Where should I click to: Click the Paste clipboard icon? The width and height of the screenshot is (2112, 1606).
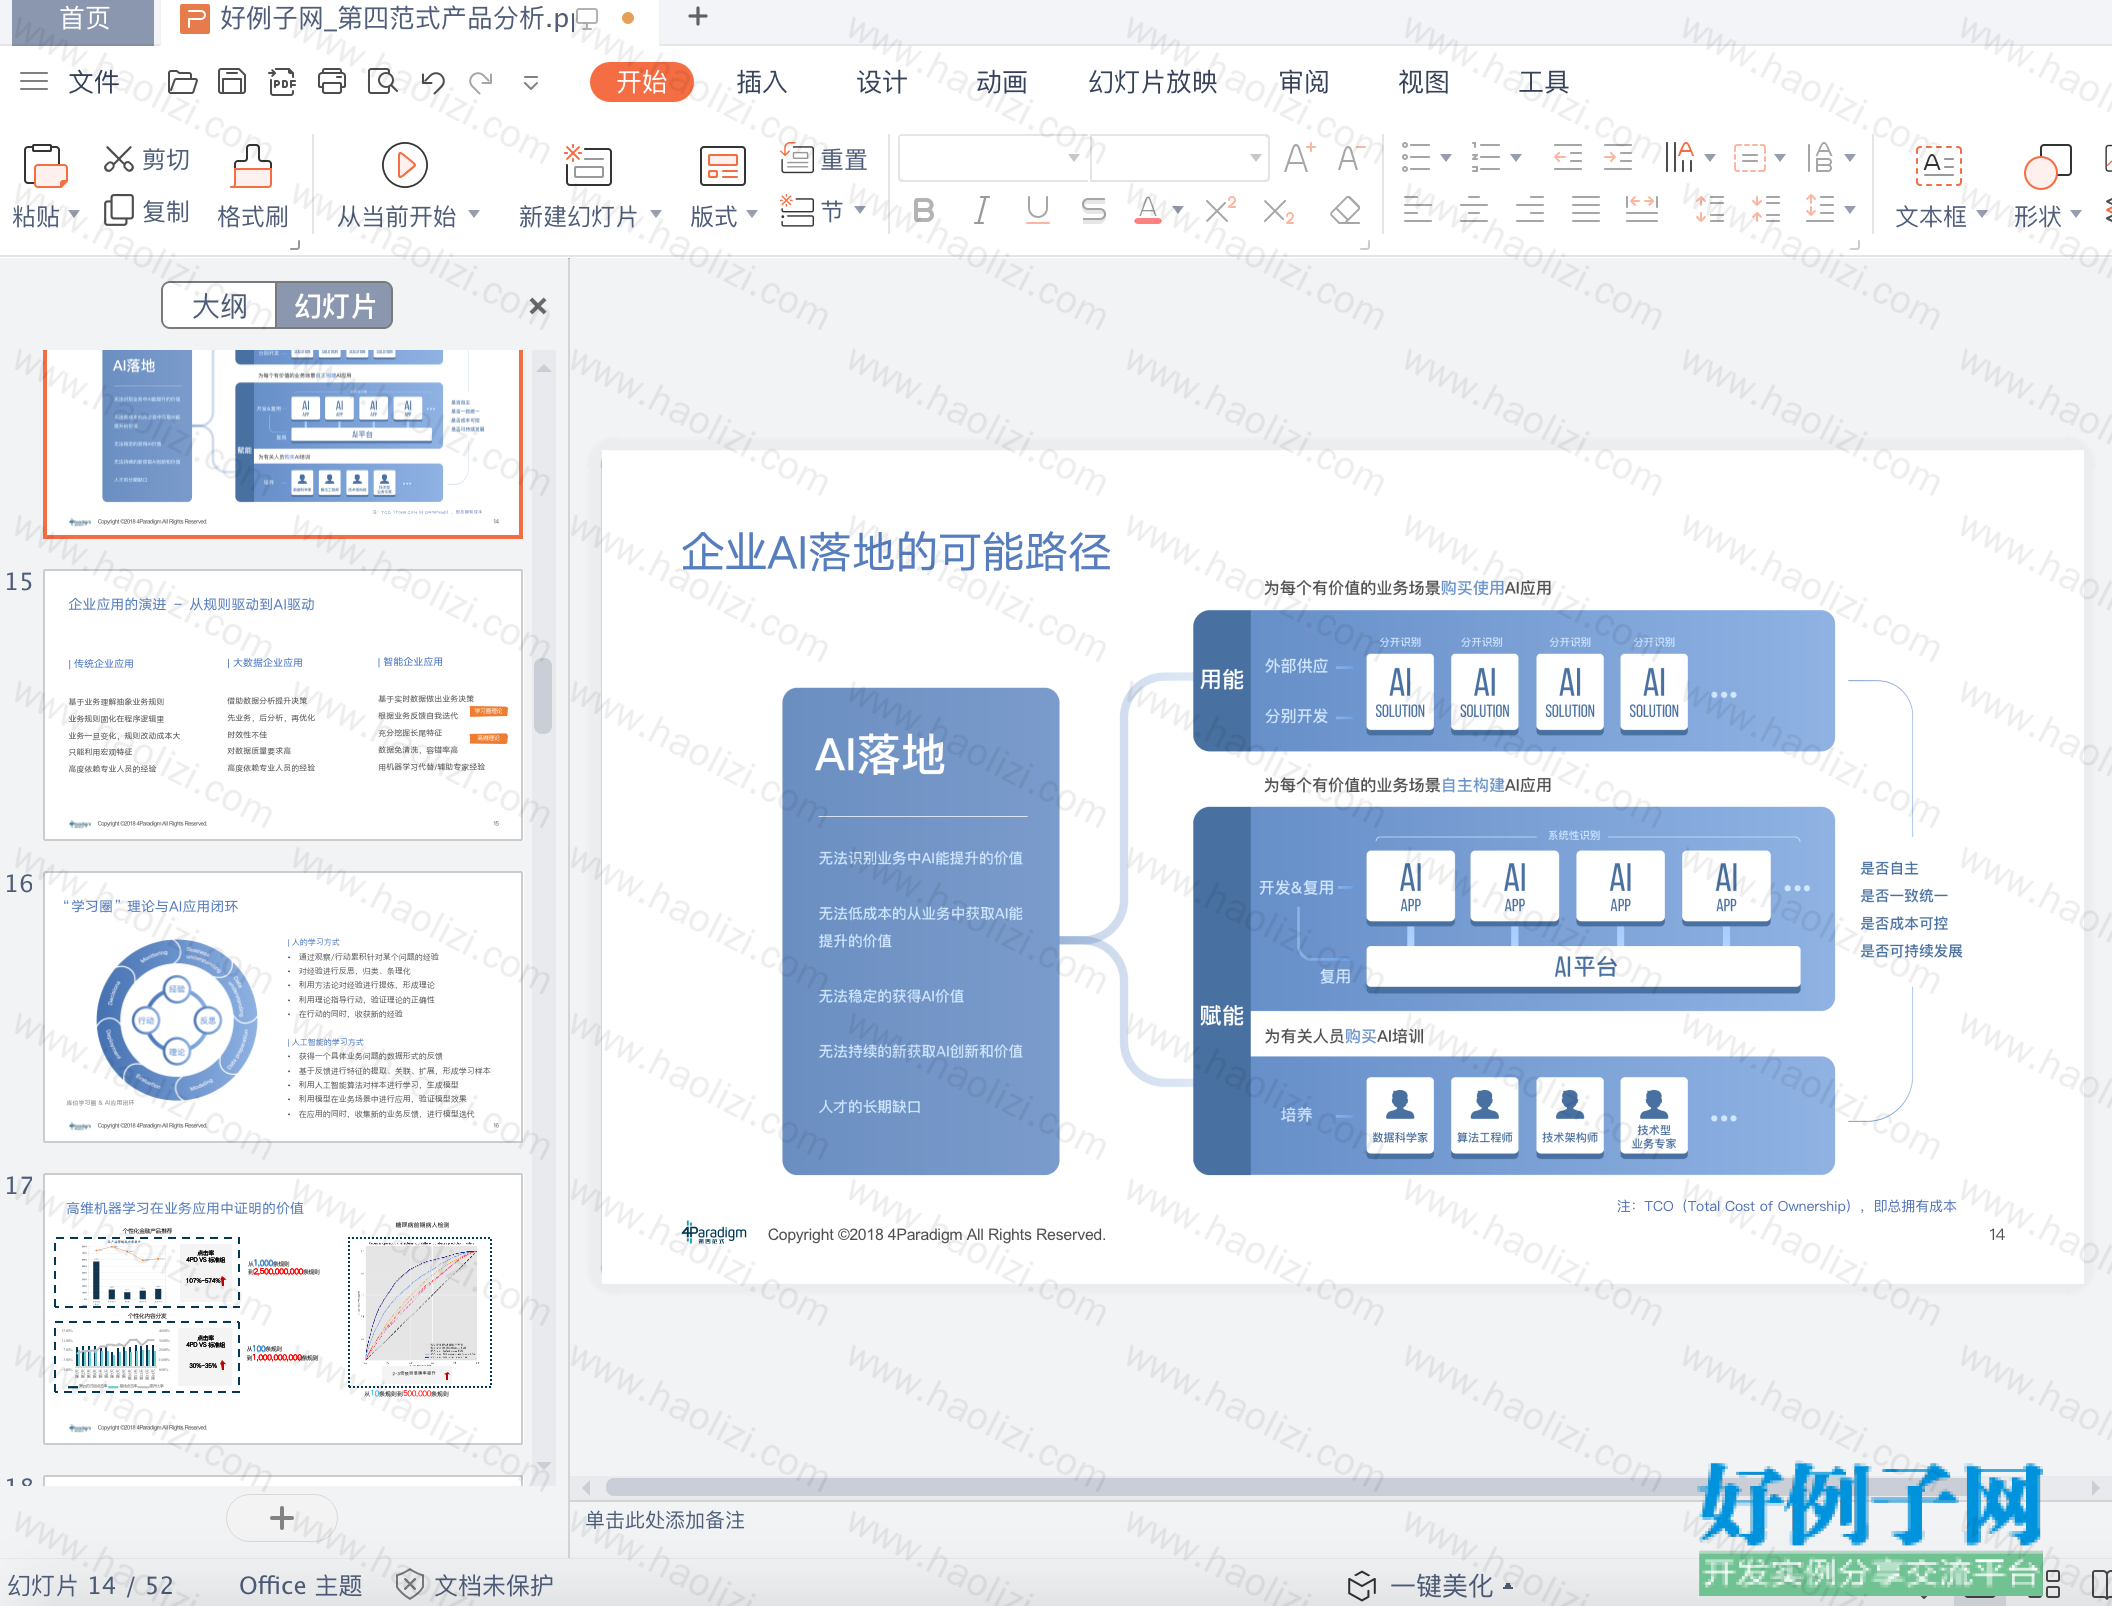[x=44, y=166]
